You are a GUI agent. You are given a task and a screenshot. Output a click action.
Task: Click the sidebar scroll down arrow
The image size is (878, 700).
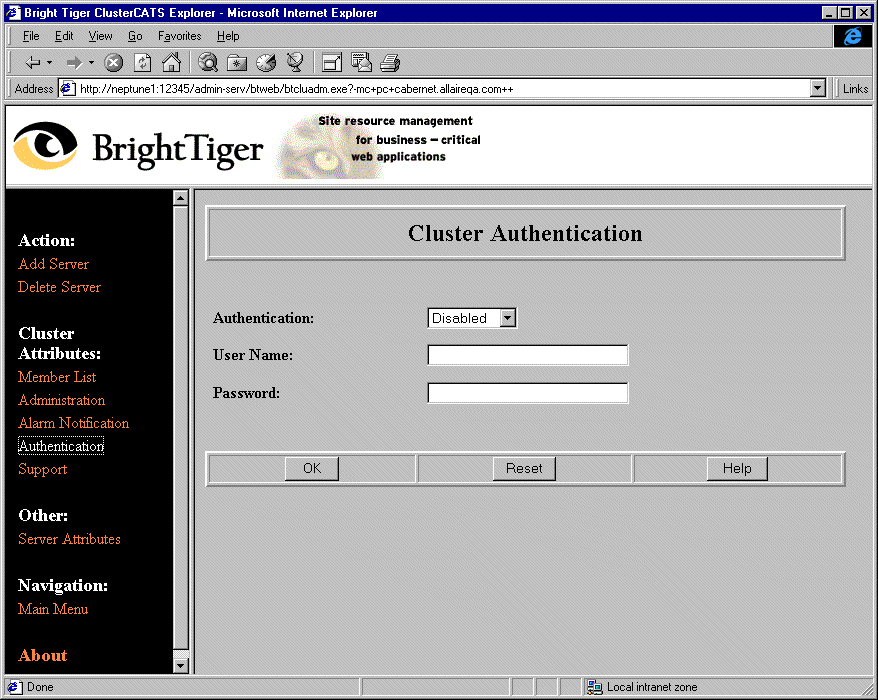point(181,665)
